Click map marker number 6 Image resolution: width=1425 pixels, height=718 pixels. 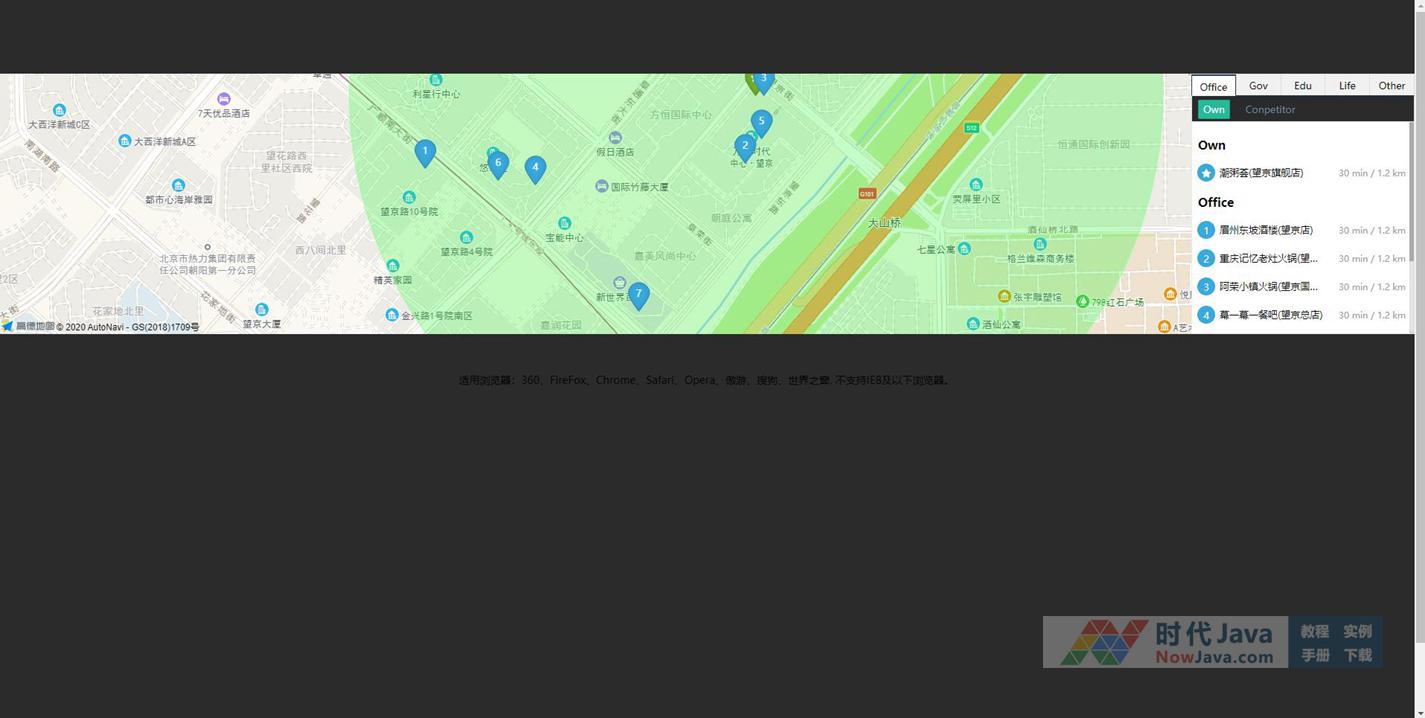point(498,163)
